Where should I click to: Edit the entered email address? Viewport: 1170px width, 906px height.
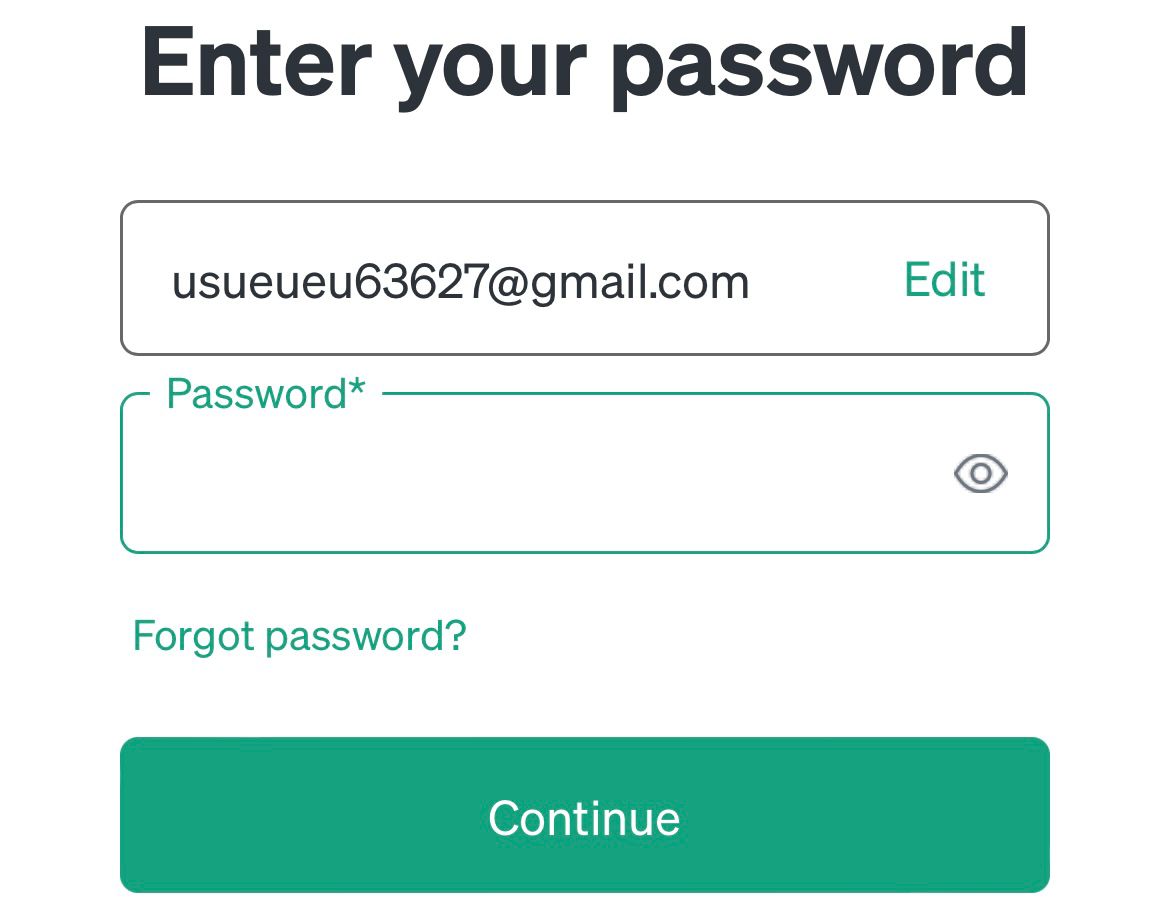[944, 280]
